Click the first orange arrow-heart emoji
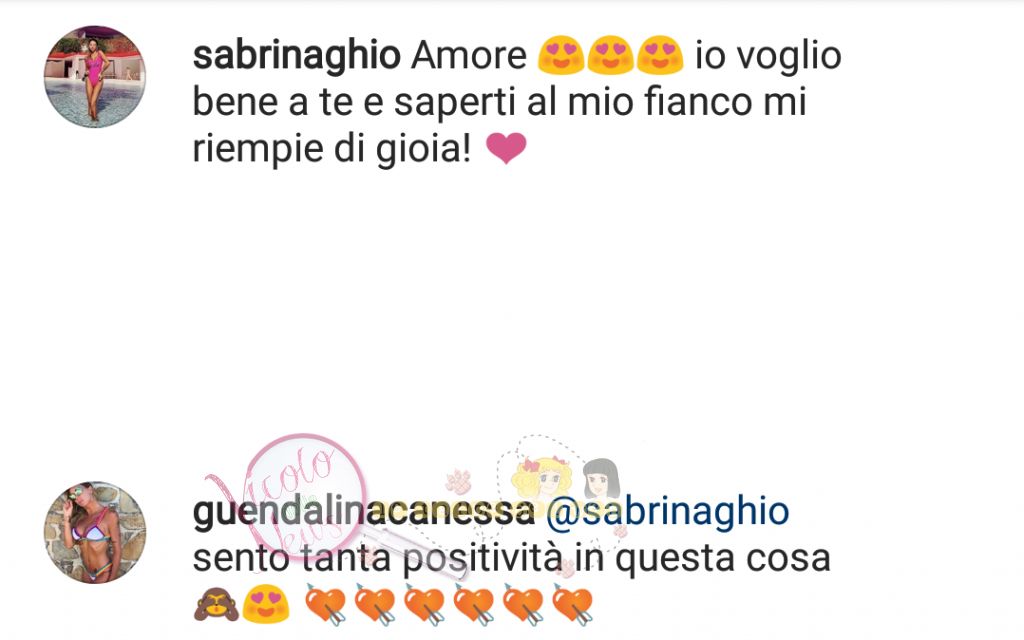 coord(326,605)
